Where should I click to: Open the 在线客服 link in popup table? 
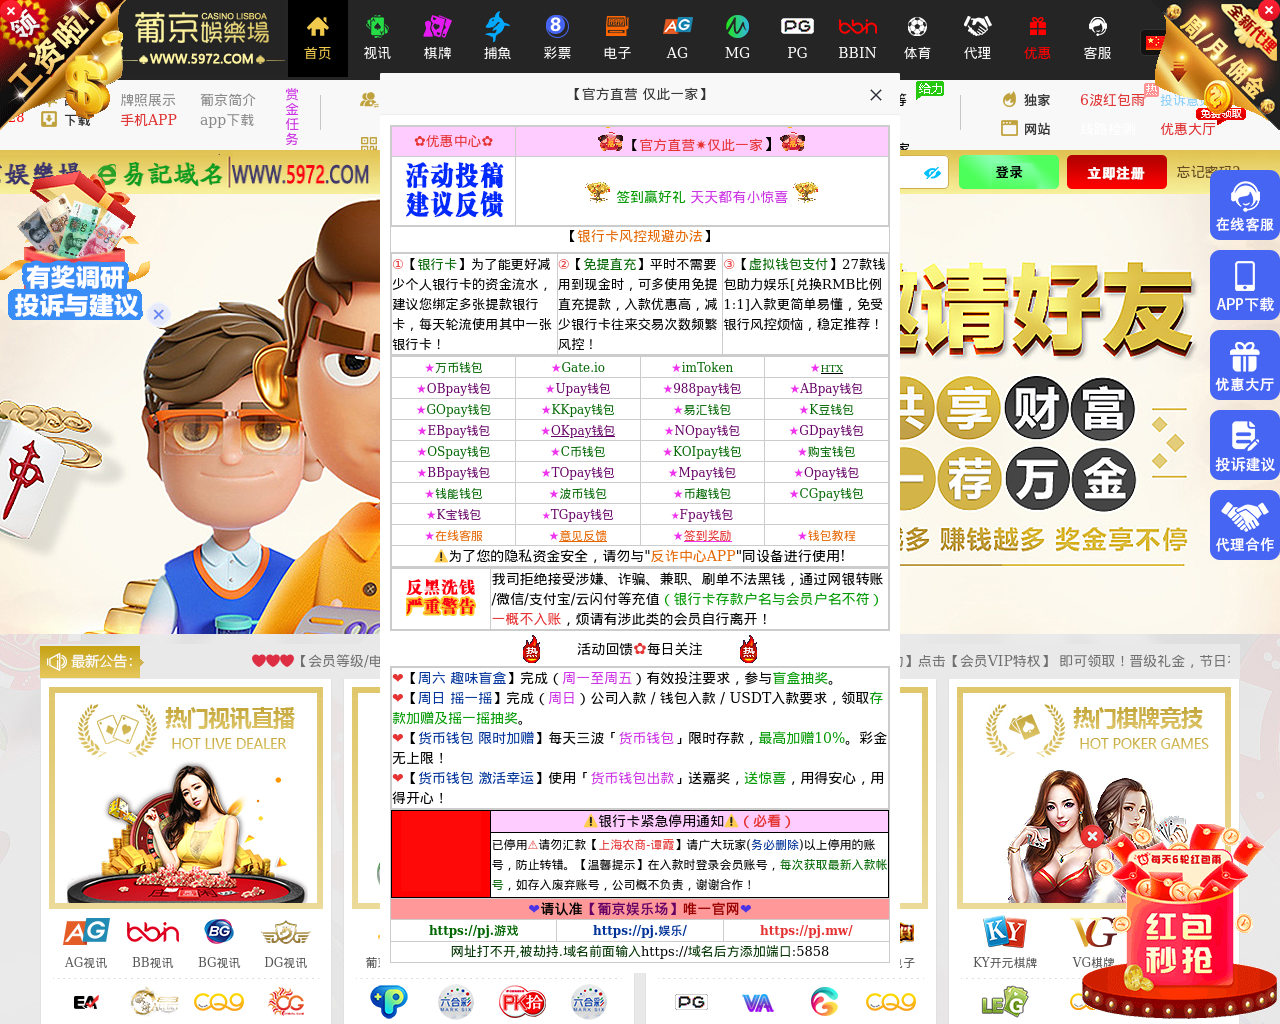tap(453, 536)
